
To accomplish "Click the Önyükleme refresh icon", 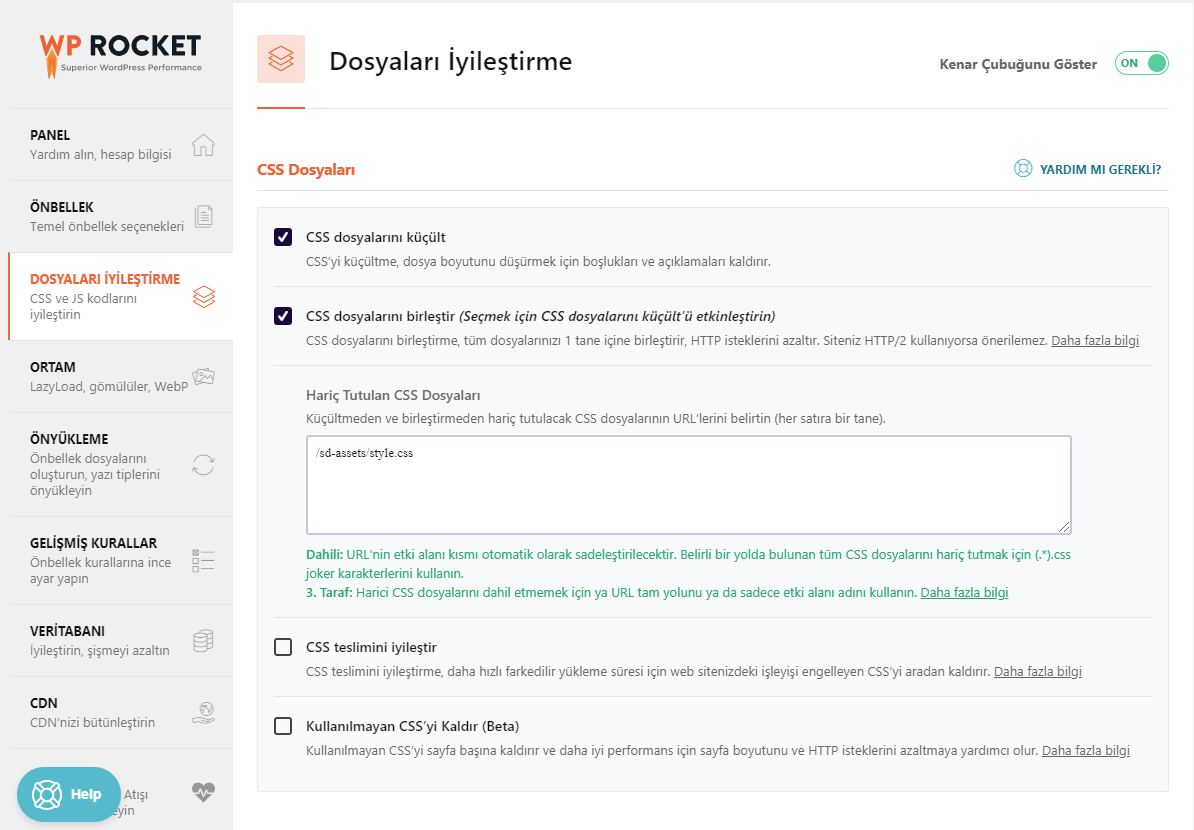I will coord(203,464).
